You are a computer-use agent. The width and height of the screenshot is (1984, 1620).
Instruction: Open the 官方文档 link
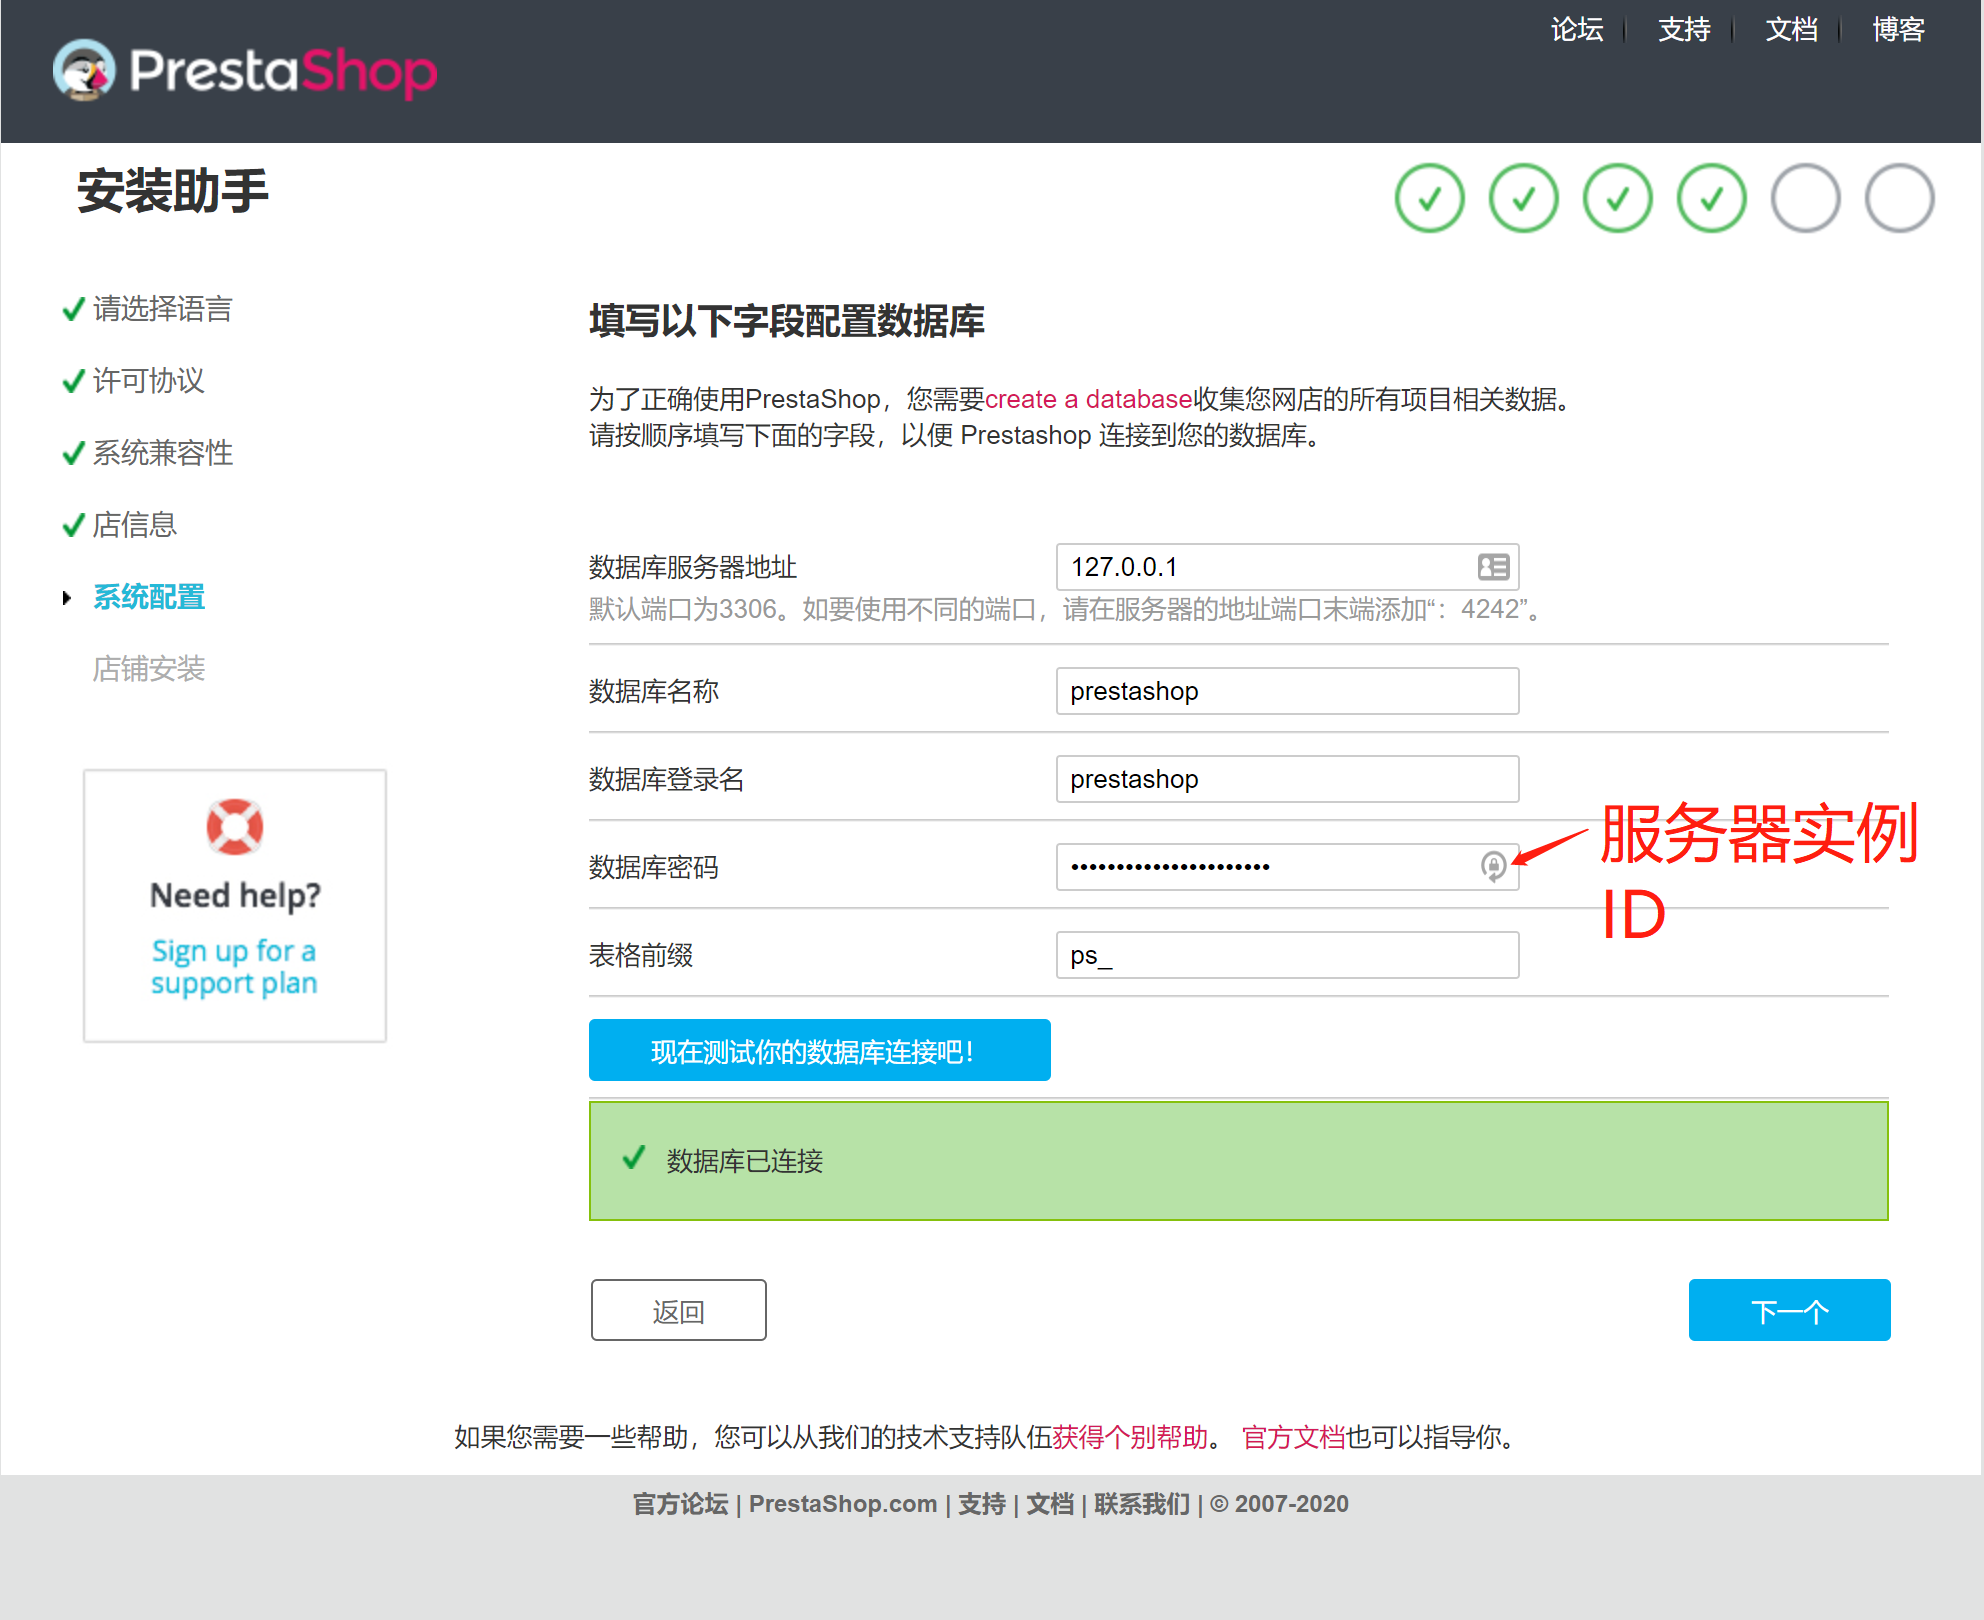point(1293,1437)
